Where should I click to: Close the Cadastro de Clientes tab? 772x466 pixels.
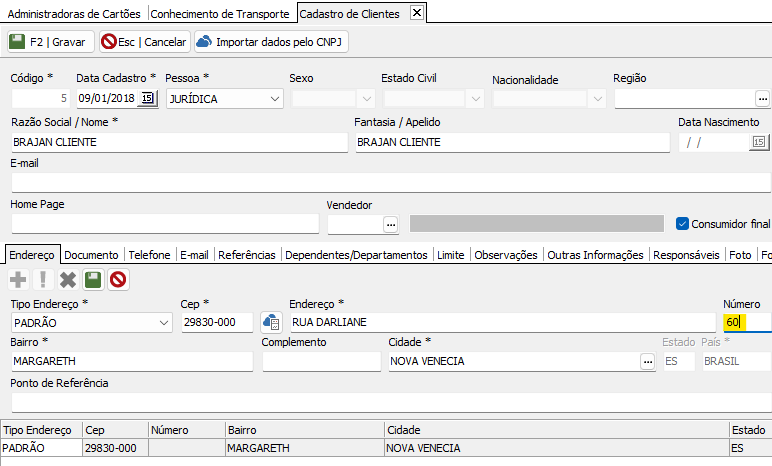point(417,13)
